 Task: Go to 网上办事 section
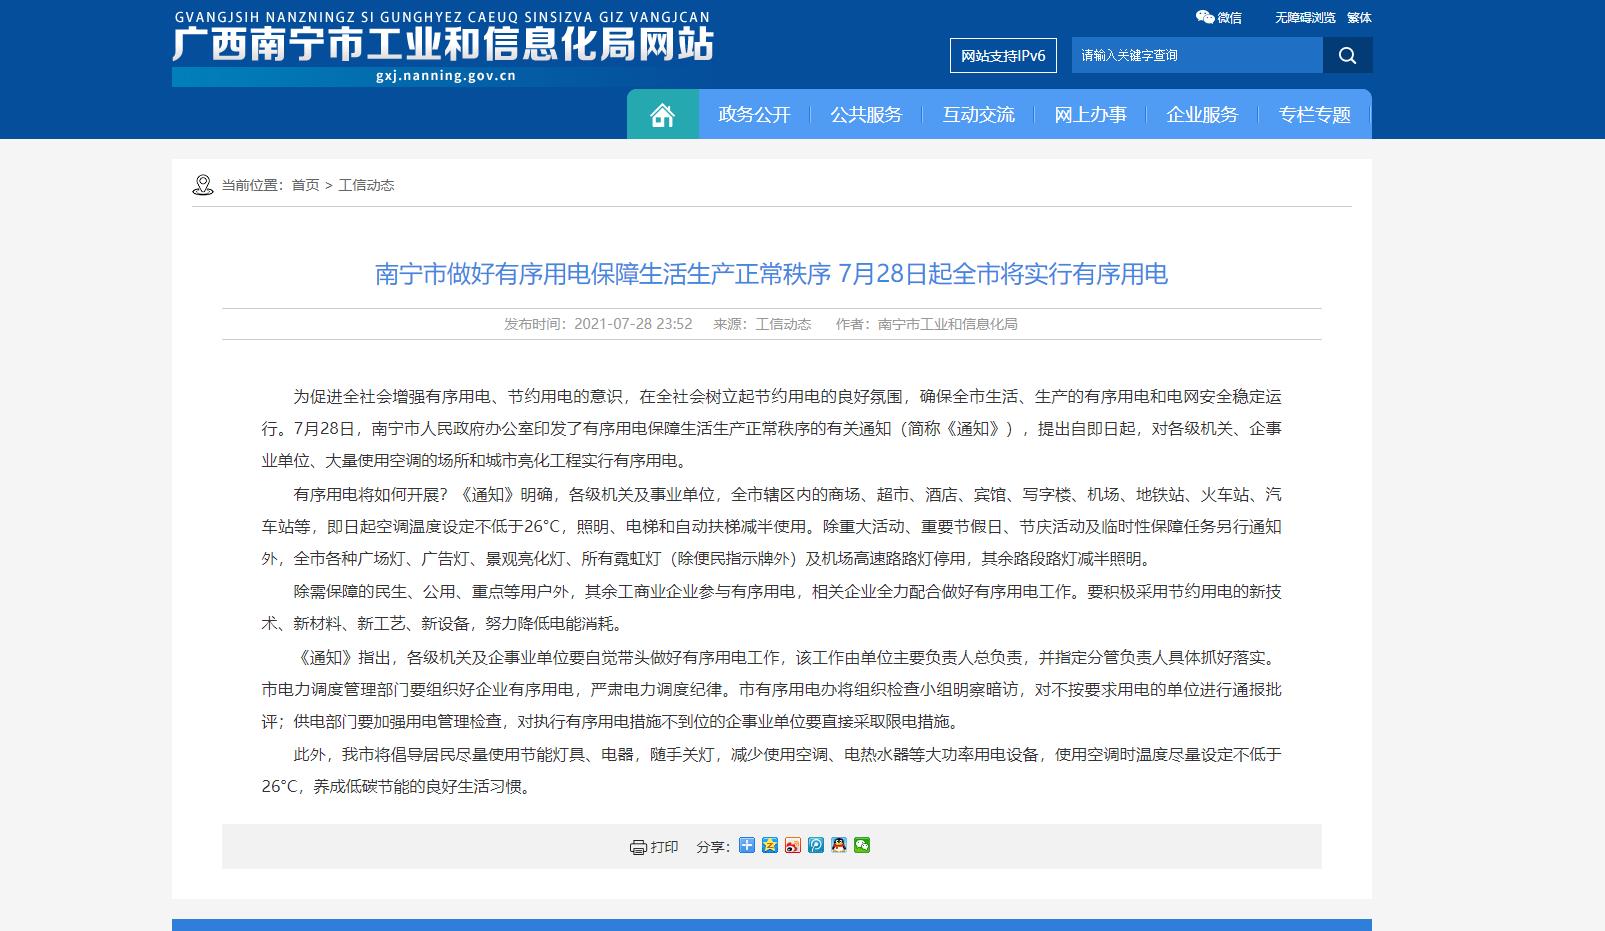click(x=1090, y=115)
